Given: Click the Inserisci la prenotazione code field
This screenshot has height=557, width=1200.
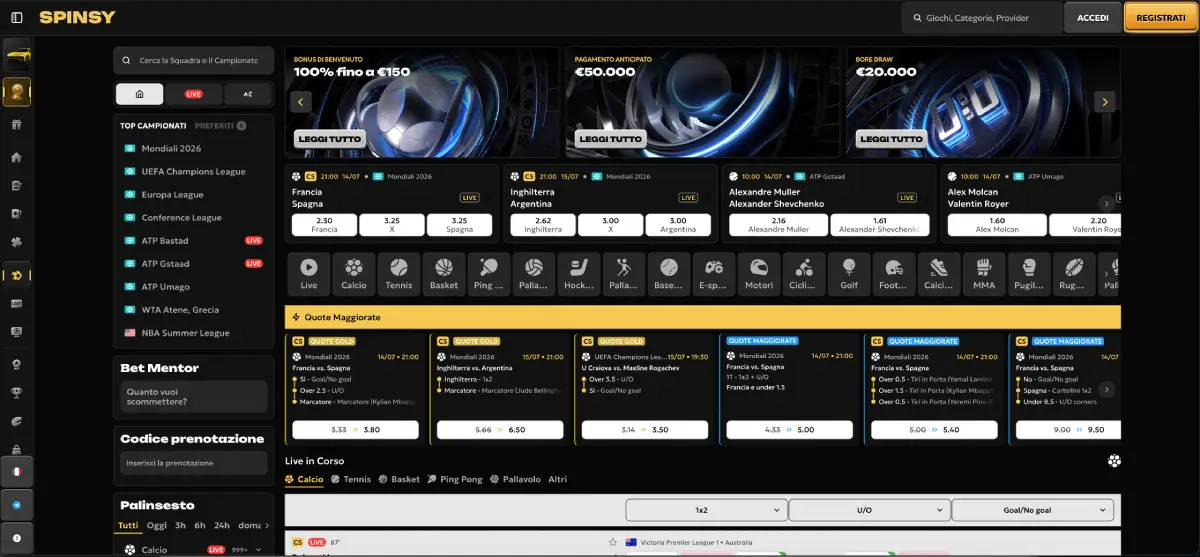Looking at the screenshot, I should [x=194, y=463].
